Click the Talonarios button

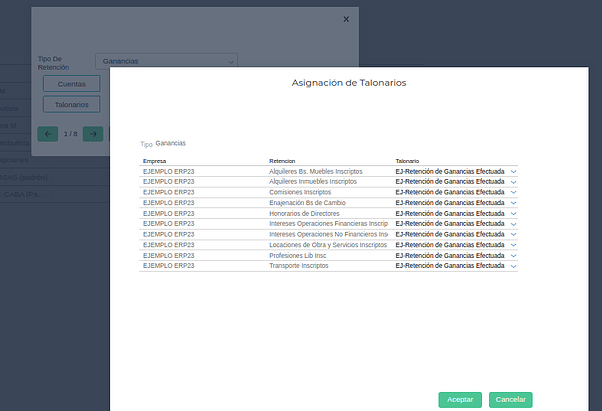pyautogui.click(x=71, y=104)
